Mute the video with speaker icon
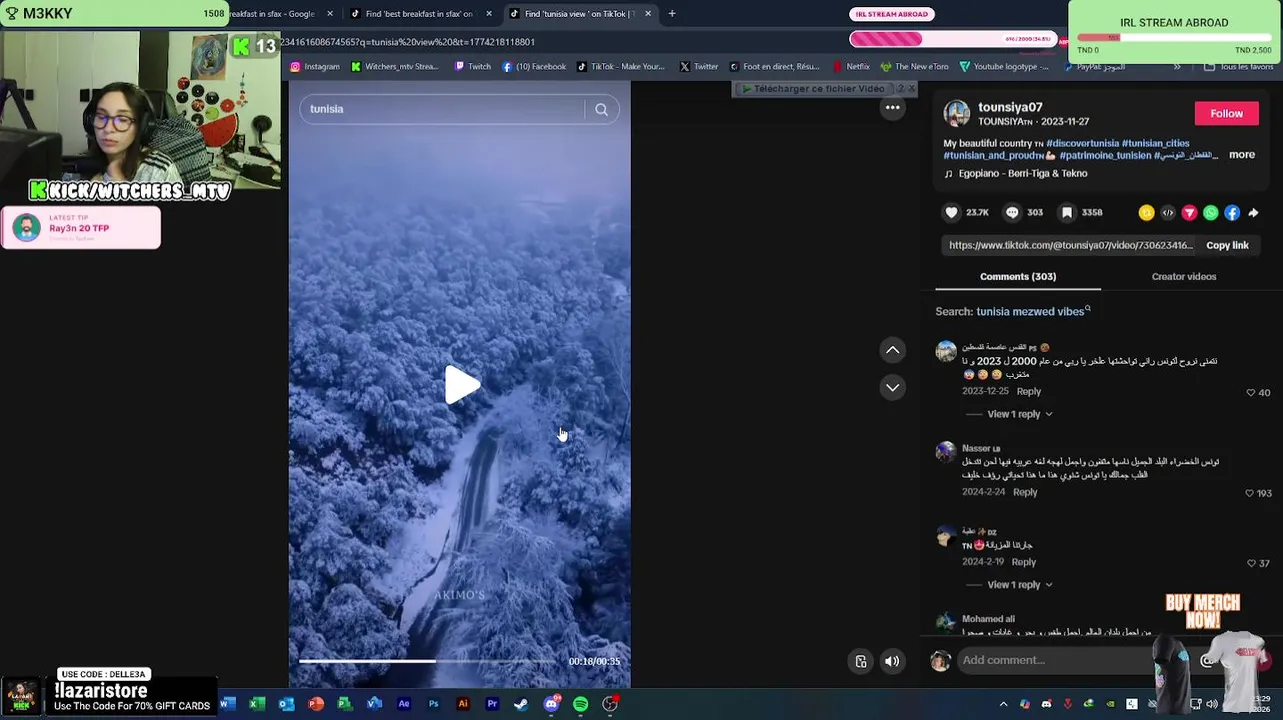 click(892, 661)
